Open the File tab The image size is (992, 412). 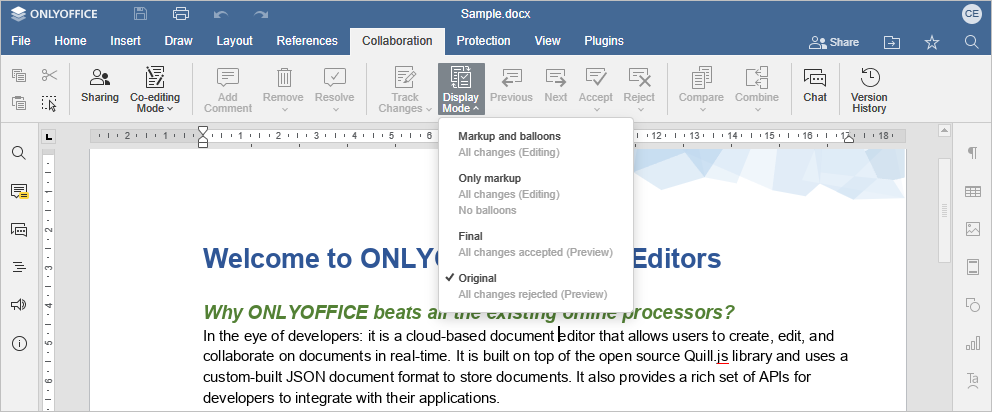pos(21,41)
